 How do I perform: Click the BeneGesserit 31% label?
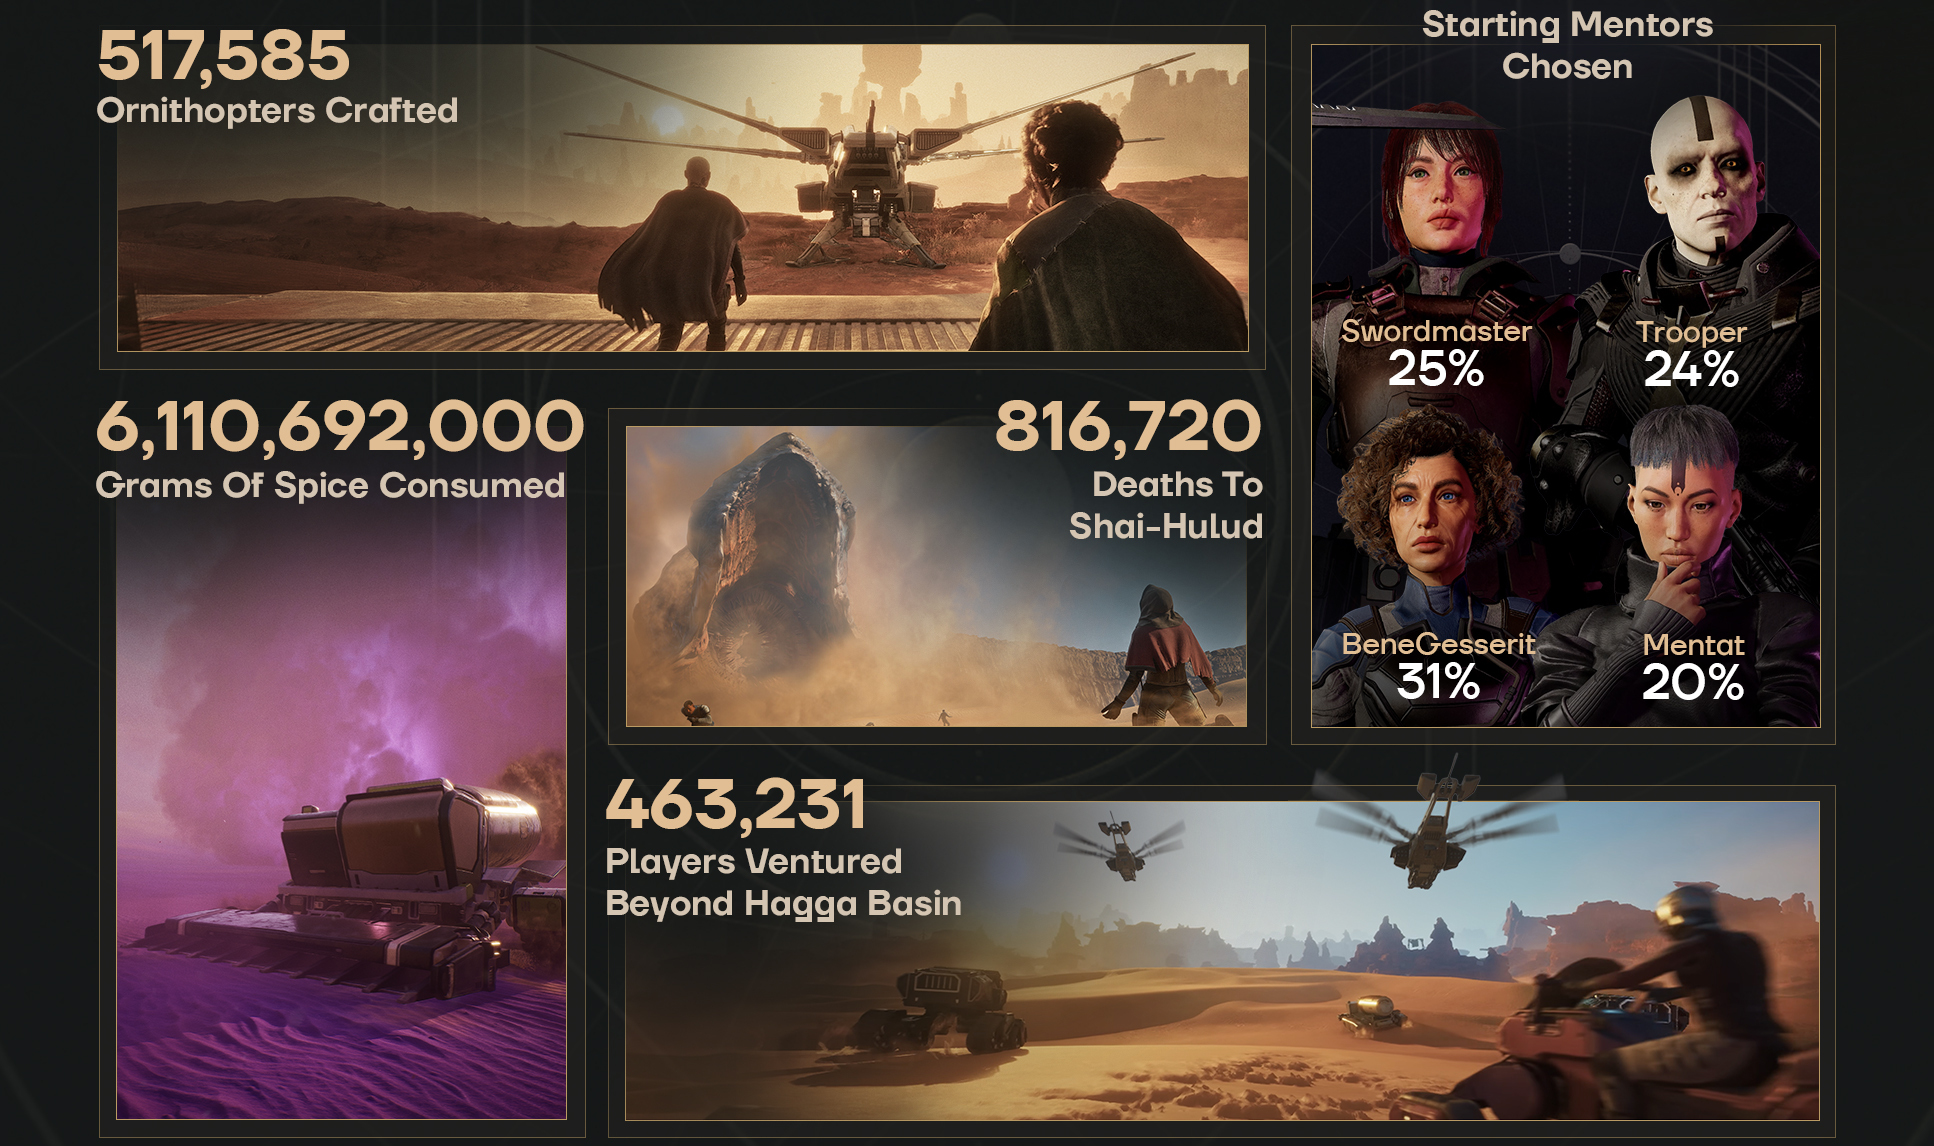click(1438, 667)
